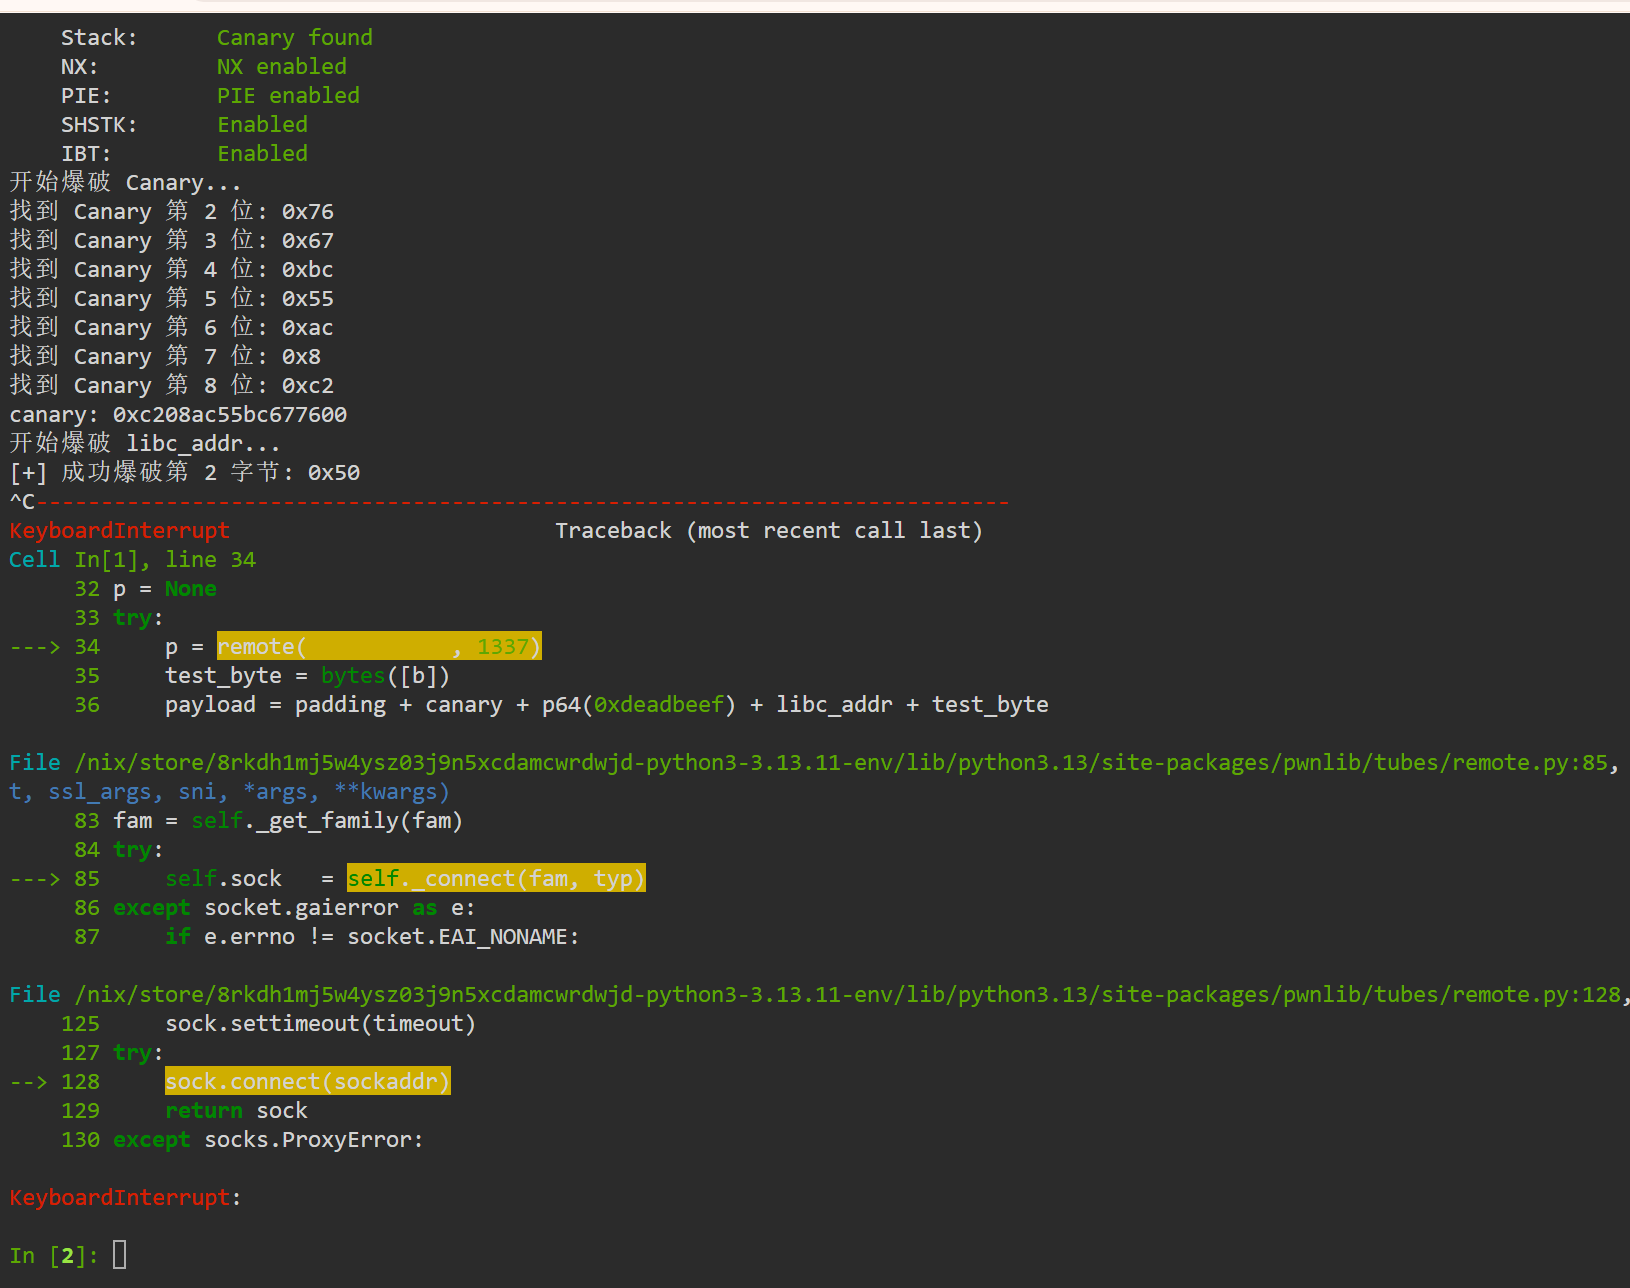Click the "try:" statement on line 84
Screen dimensions: 1630x1288
(x=138, y=850)
